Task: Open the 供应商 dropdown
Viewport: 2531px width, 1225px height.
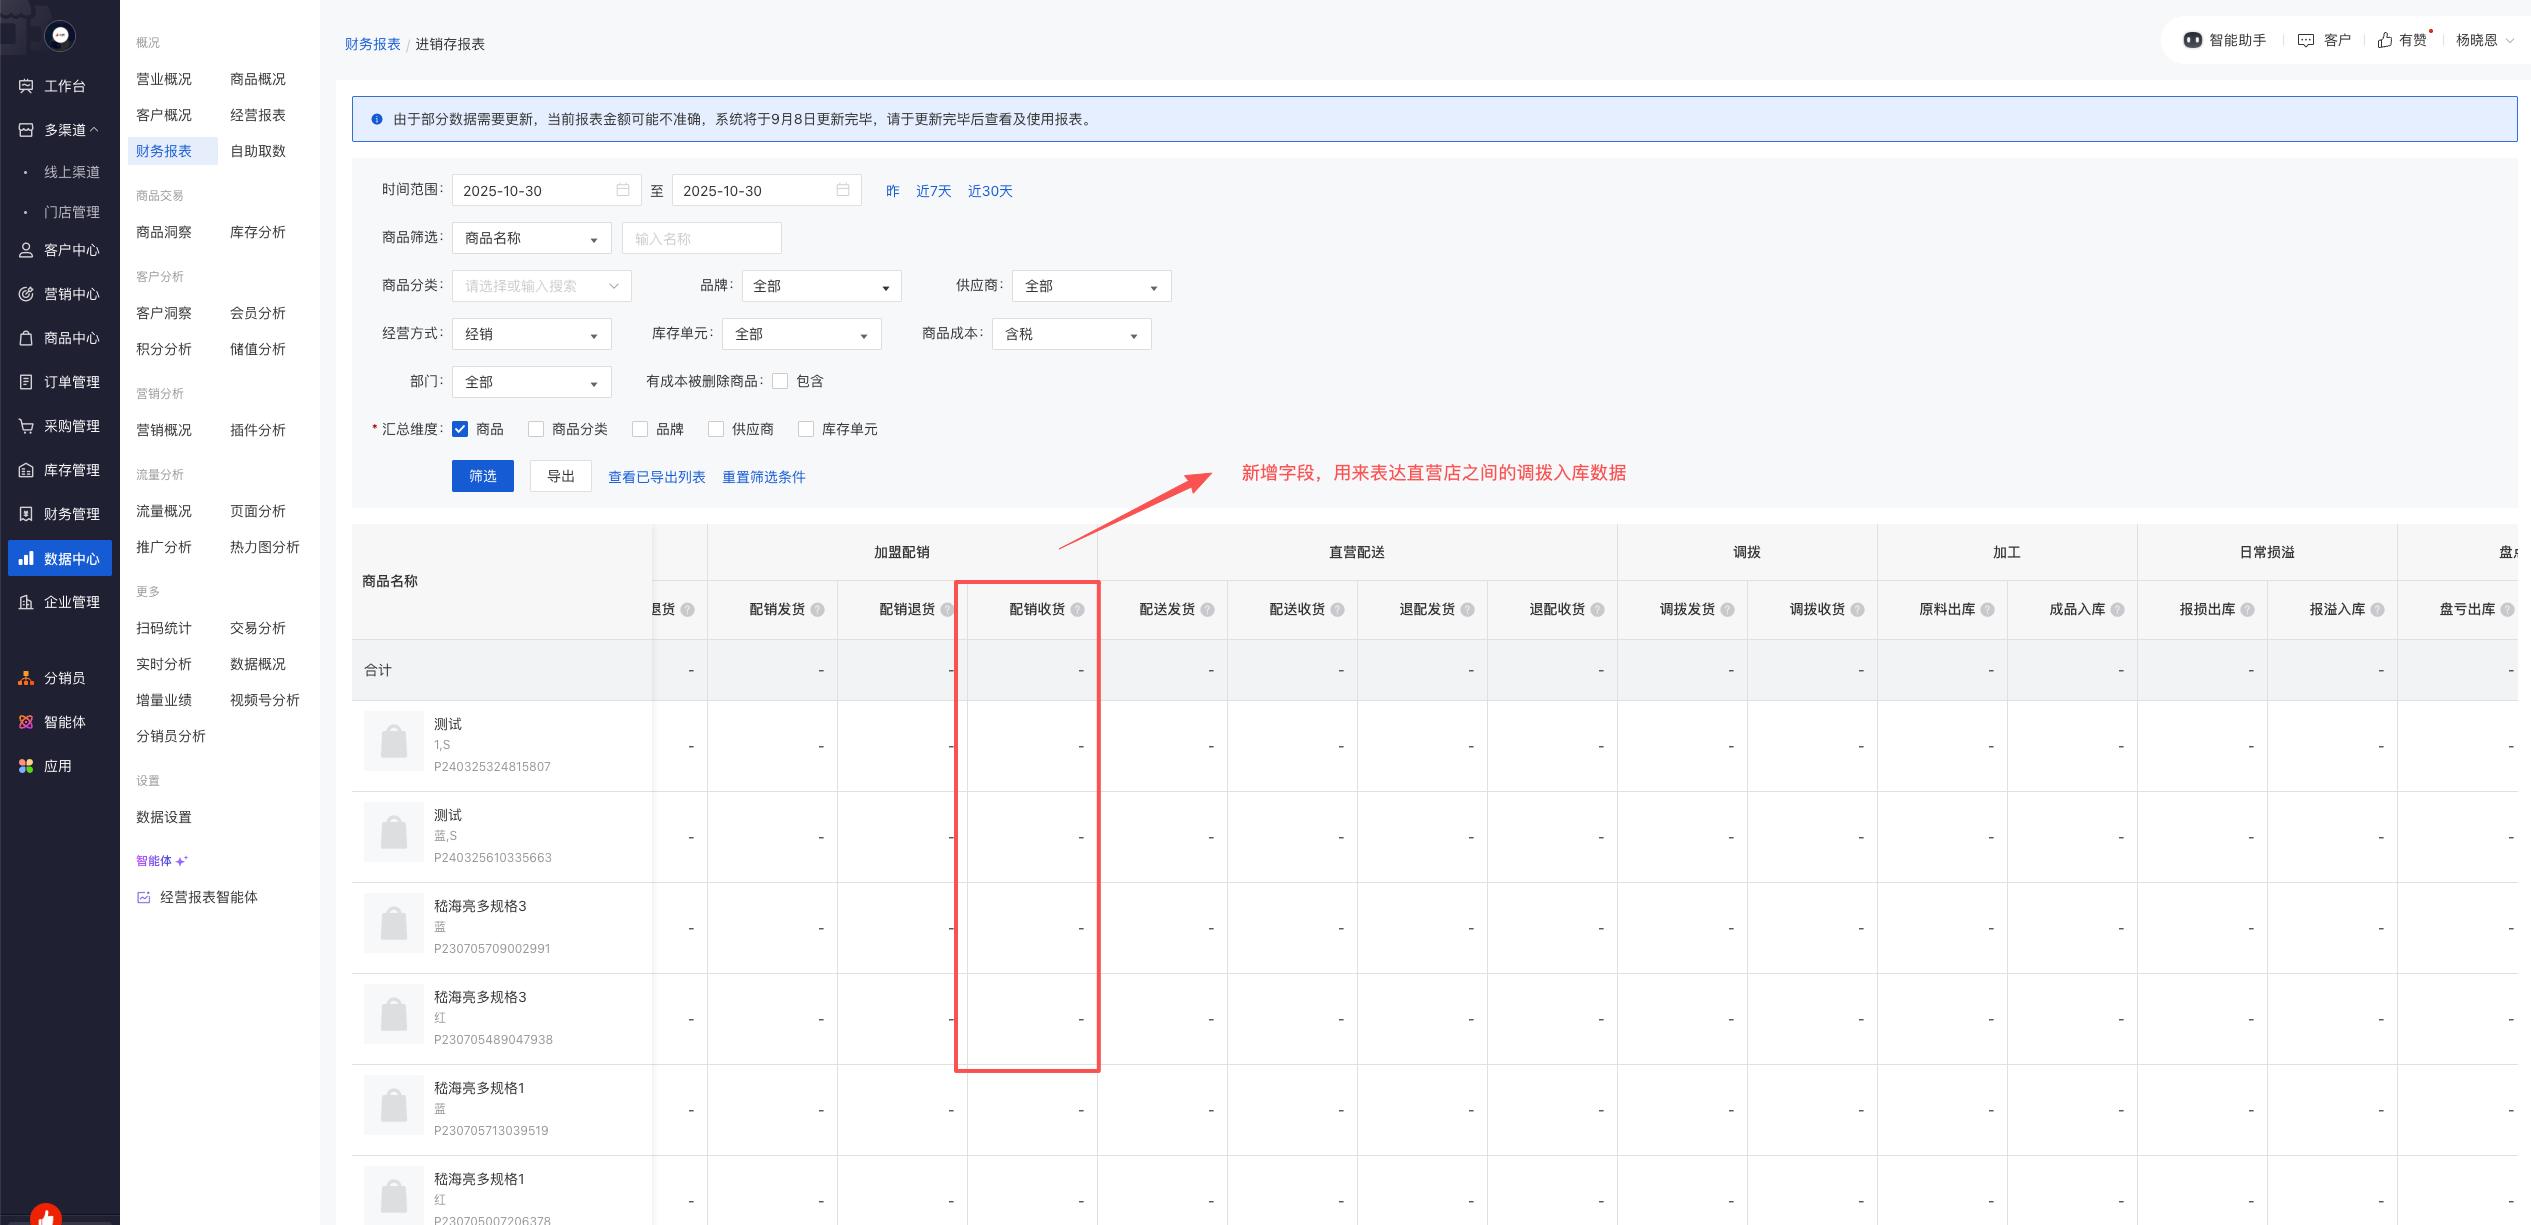Action: pyautogui.click(x=1091, y=286)
